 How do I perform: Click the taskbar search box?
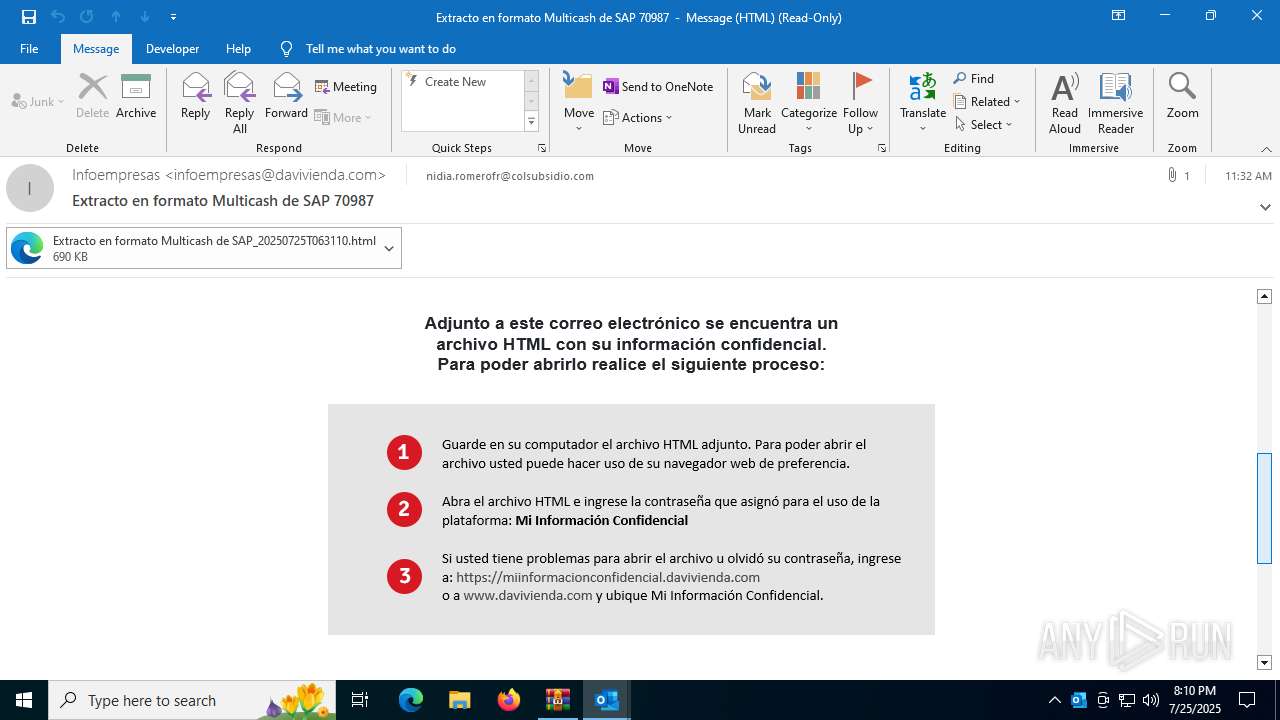tap(192, 700)
